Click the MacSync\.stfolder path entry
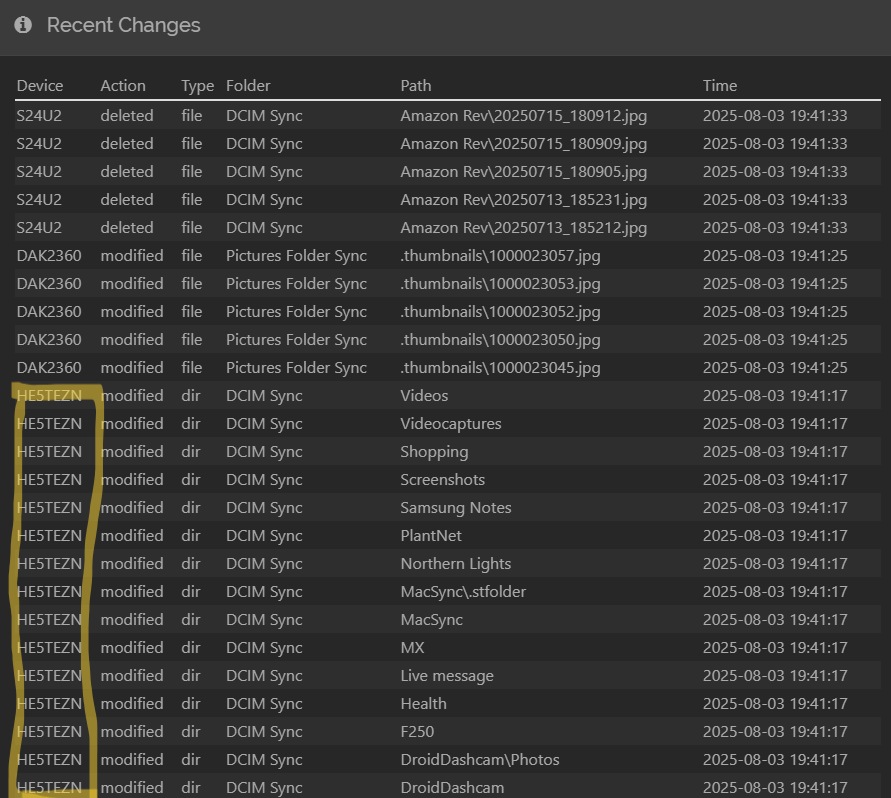The image size is (891, 798). coord(463,592)
